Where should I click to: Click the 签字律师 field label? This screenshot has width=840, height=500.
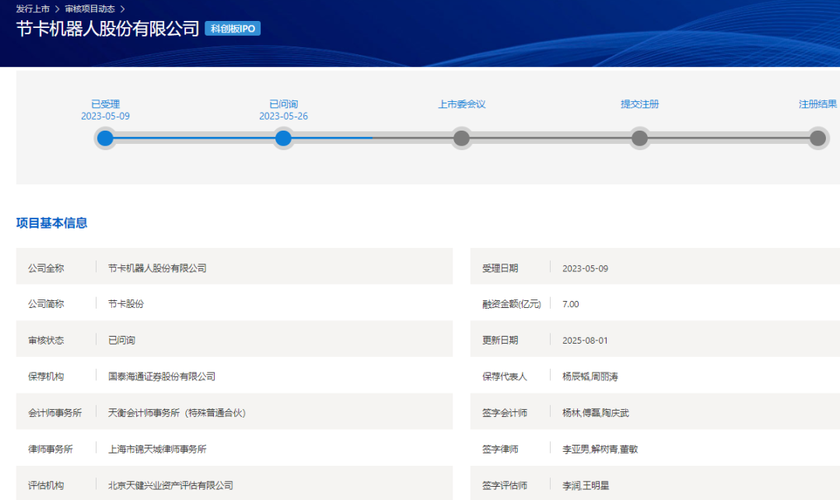(500, 450)
